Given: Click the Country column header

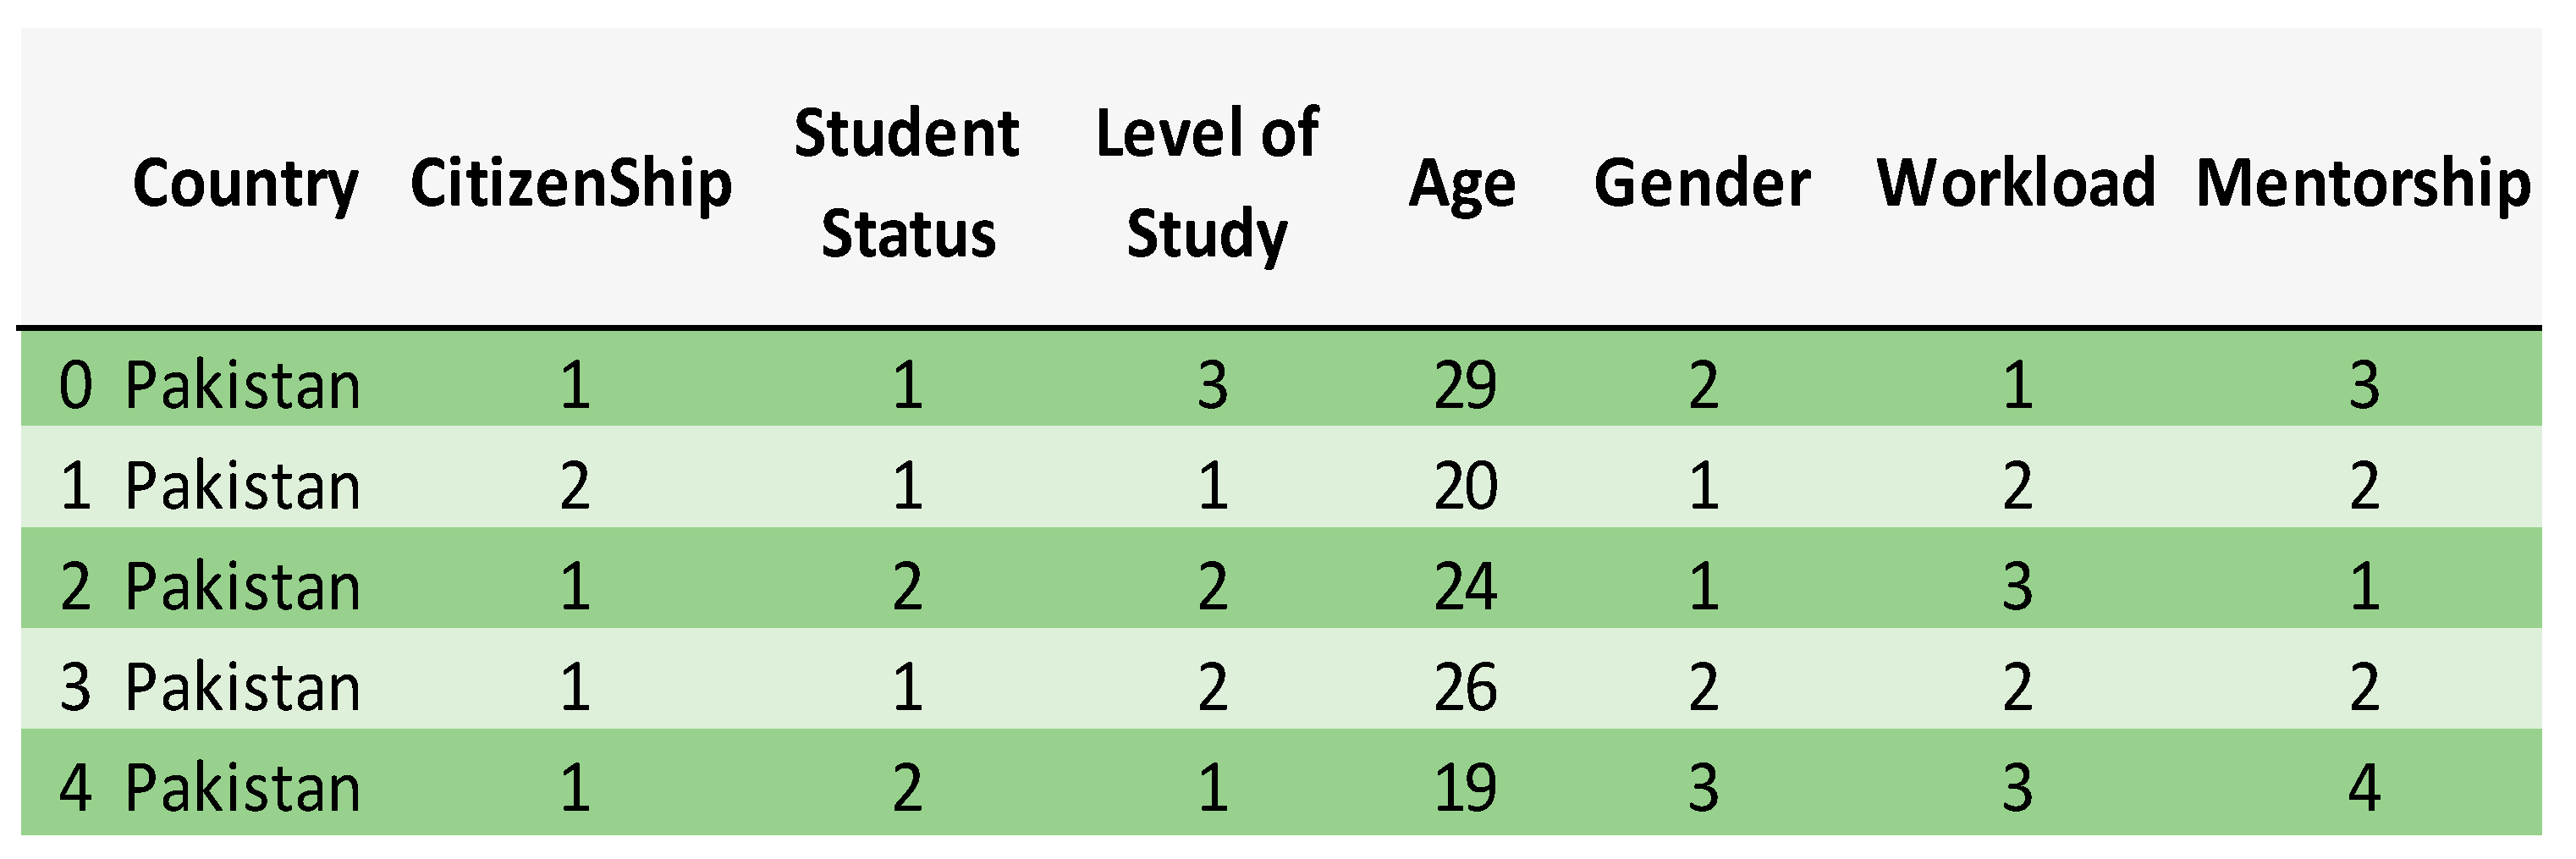Looking at the screenshot, I should (245, 184).
